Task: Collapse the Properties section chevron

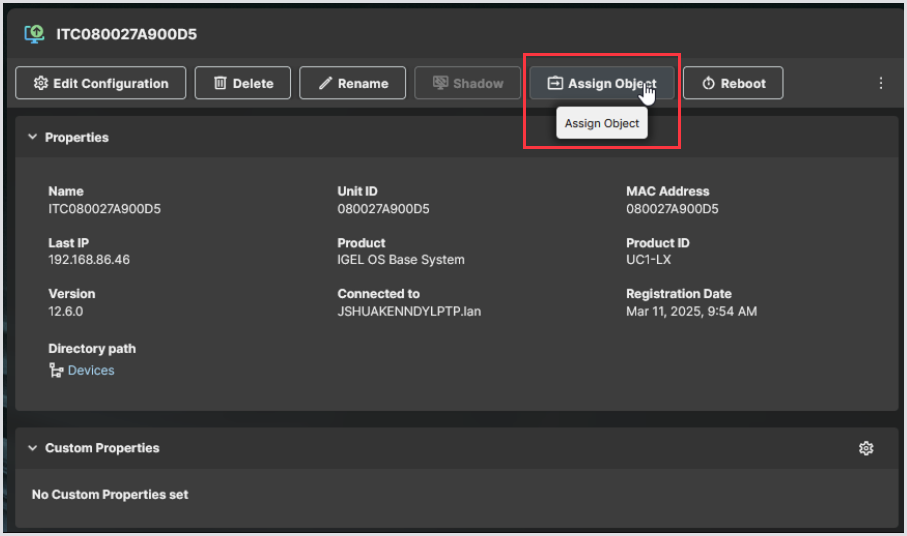Action: click(32, 137)
